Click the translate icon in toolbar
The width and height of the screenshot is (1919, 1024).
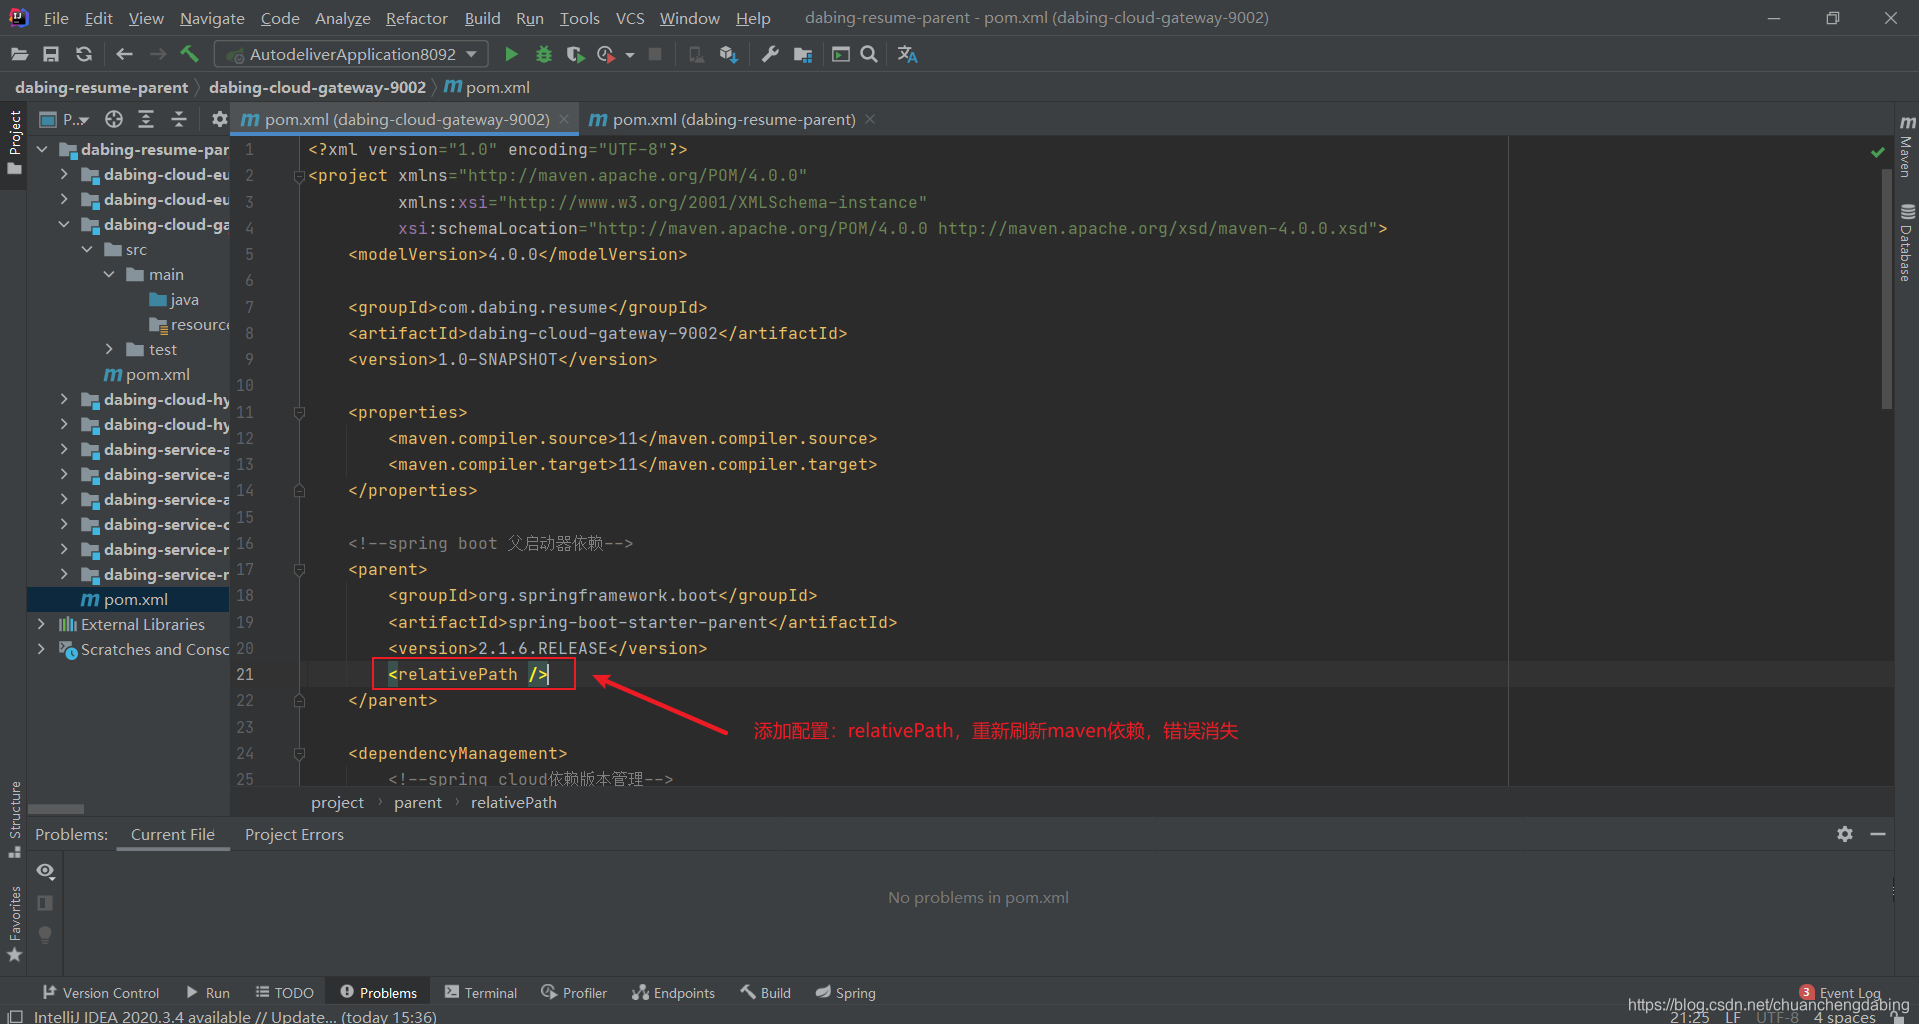(x=907, y=54)
